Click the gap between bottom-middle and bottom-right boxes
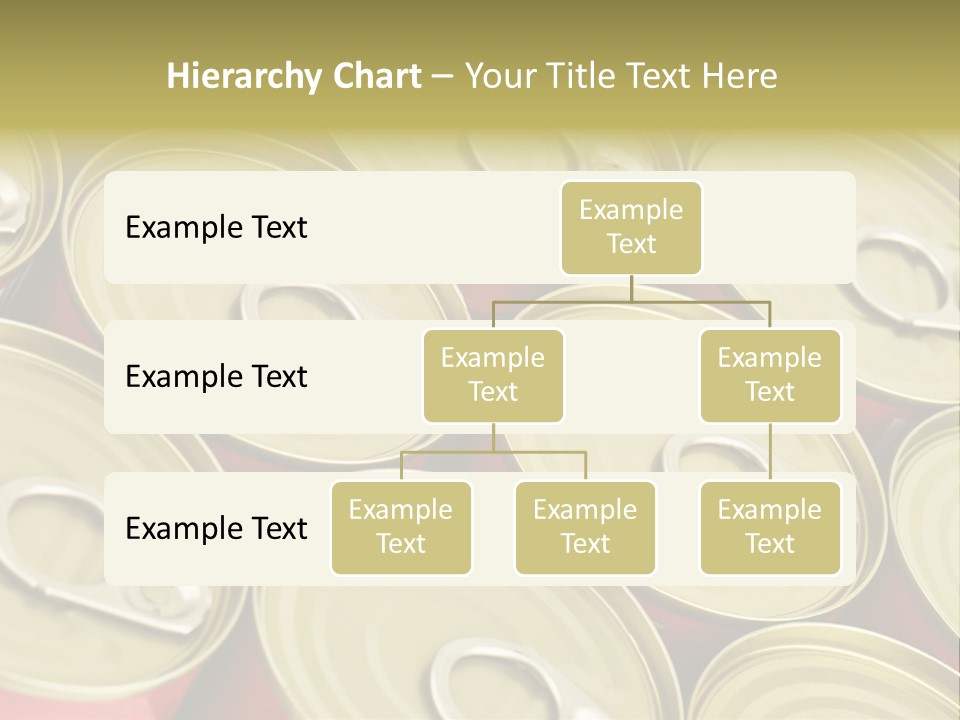Image resolution: width=960 pixels, height=720 pixels. pyautogui.click(x=678, y=528)
